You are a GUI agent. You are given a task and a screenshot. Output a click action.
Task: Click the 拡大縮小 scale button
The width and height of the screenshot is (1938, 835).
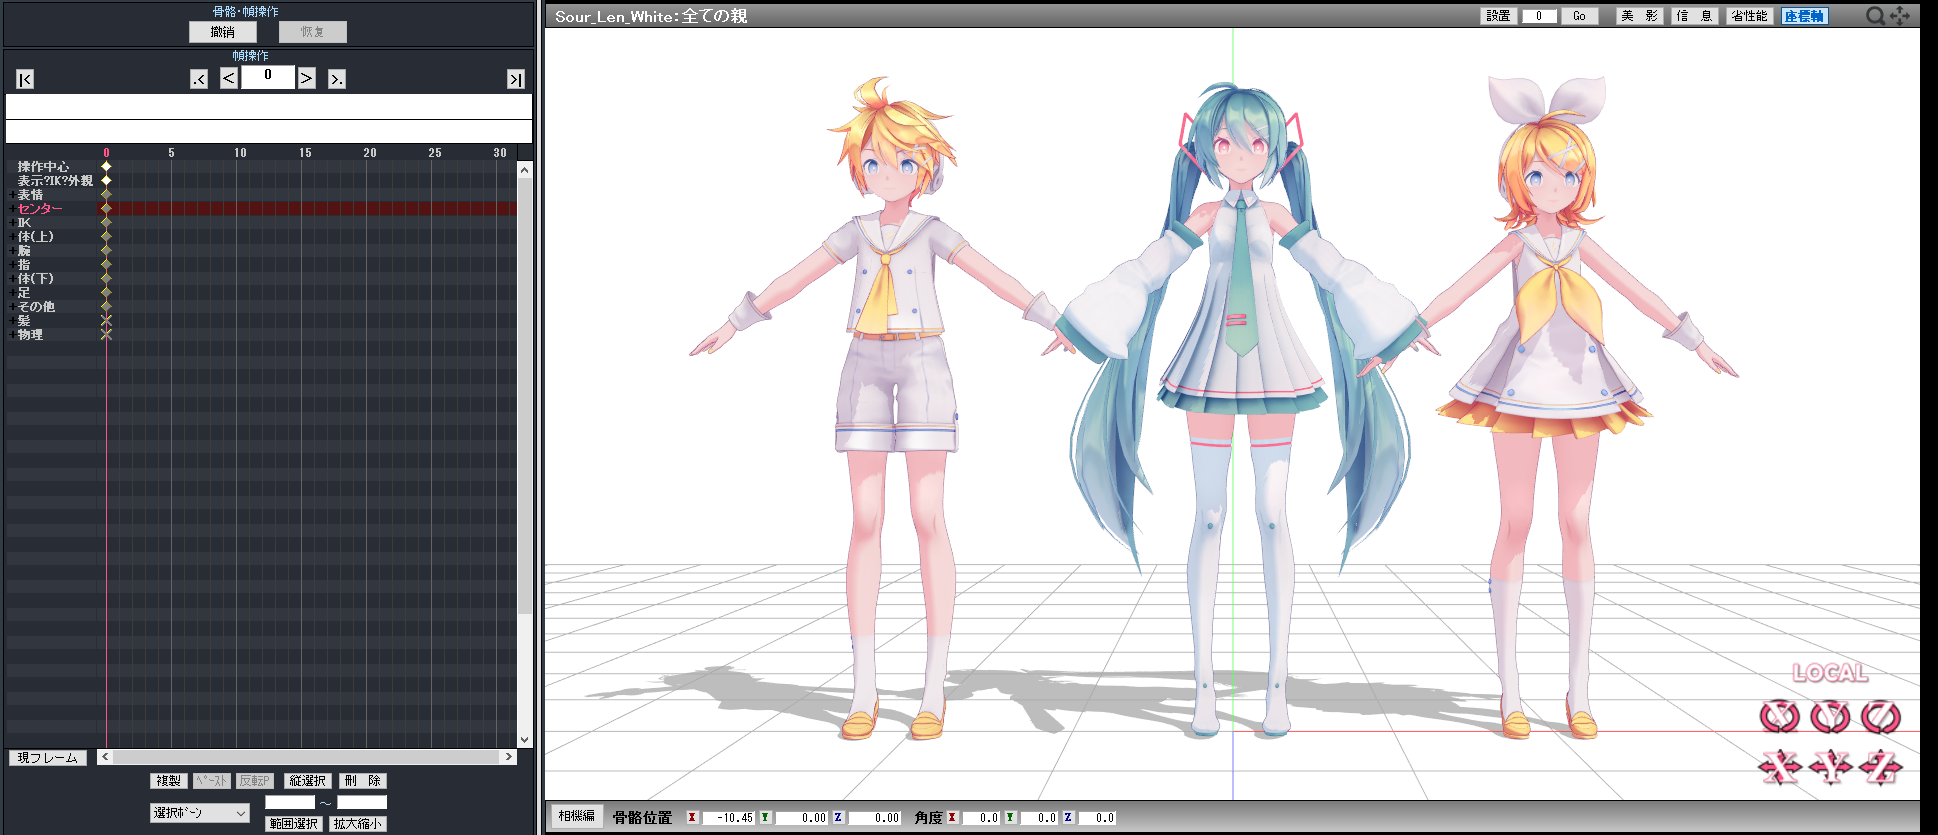pos(358,824)
